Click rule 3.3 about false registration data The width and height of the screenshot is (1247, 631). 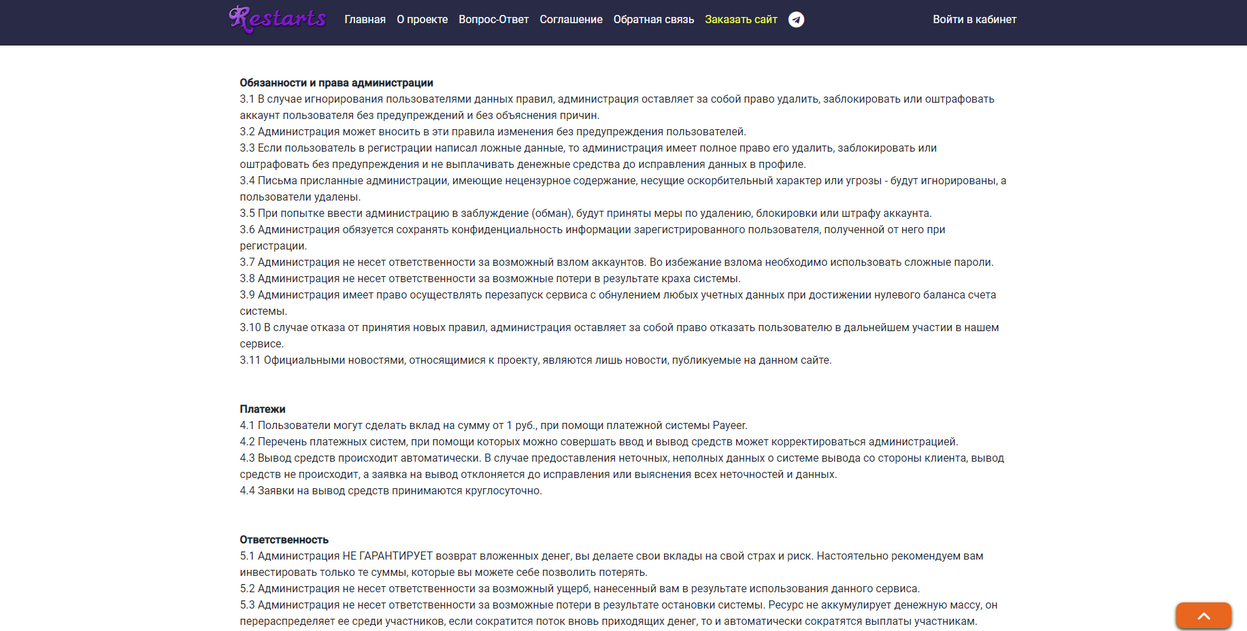[588, 156]
